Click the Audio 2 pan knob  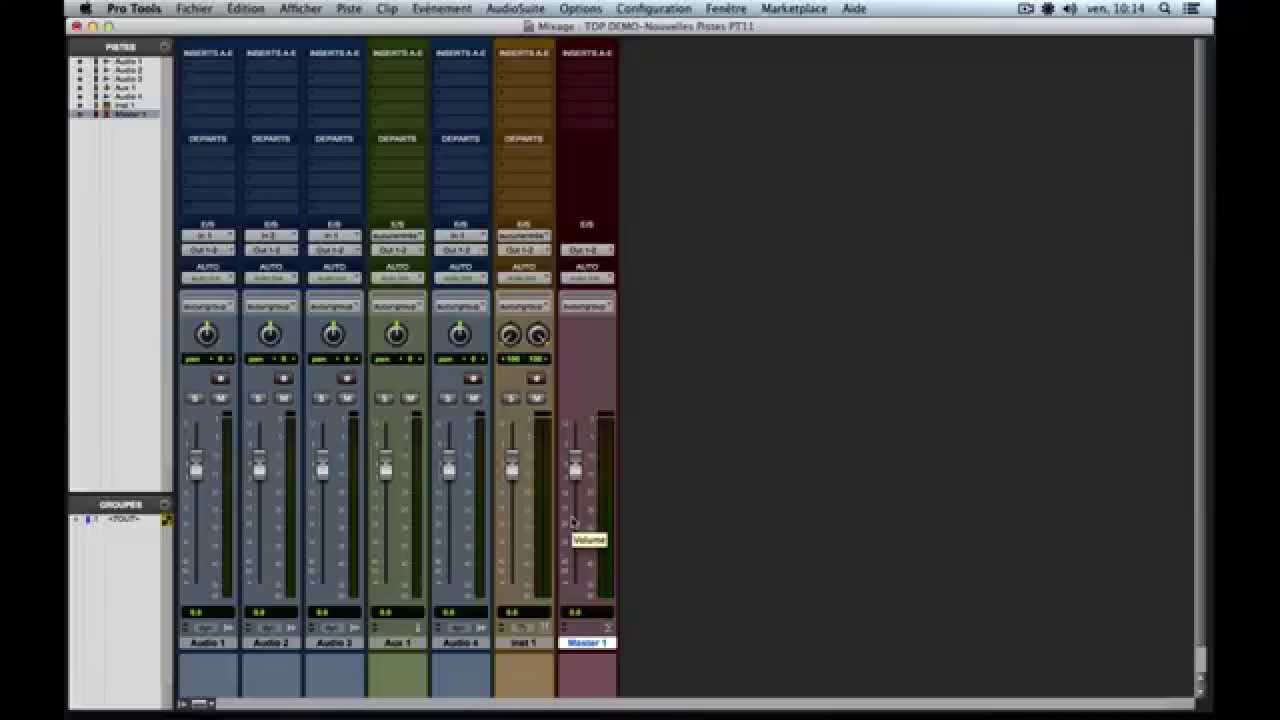pos(270,334)
